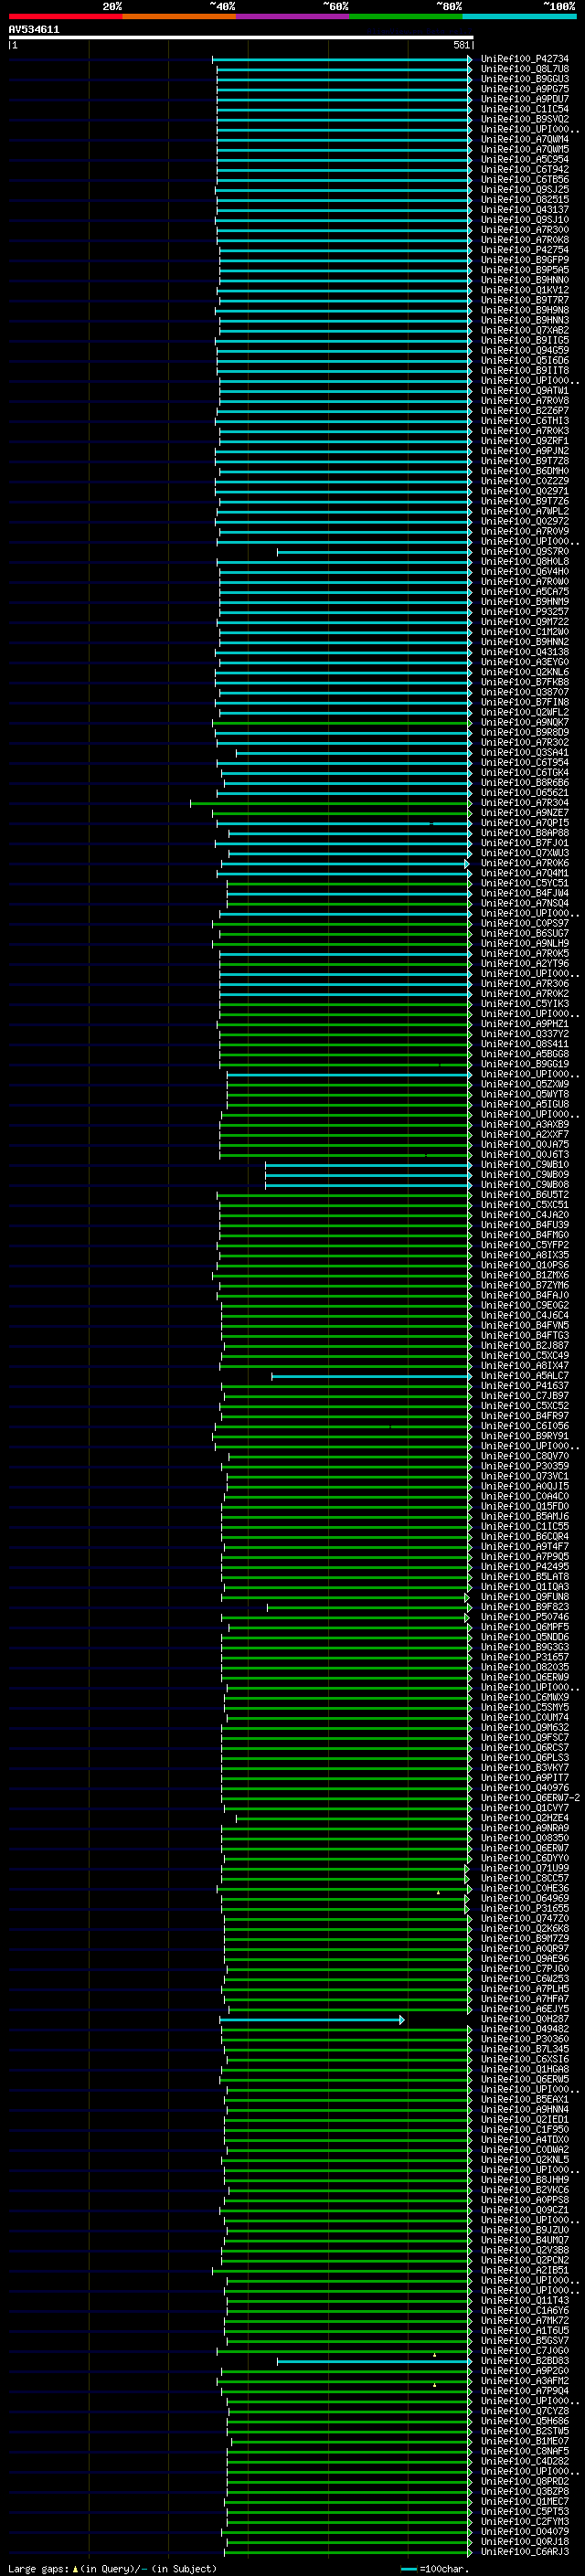Choose hit UniRef100_B9HNN0
This screenshot has width=585, height=2576.
click(x=524, y=280)
